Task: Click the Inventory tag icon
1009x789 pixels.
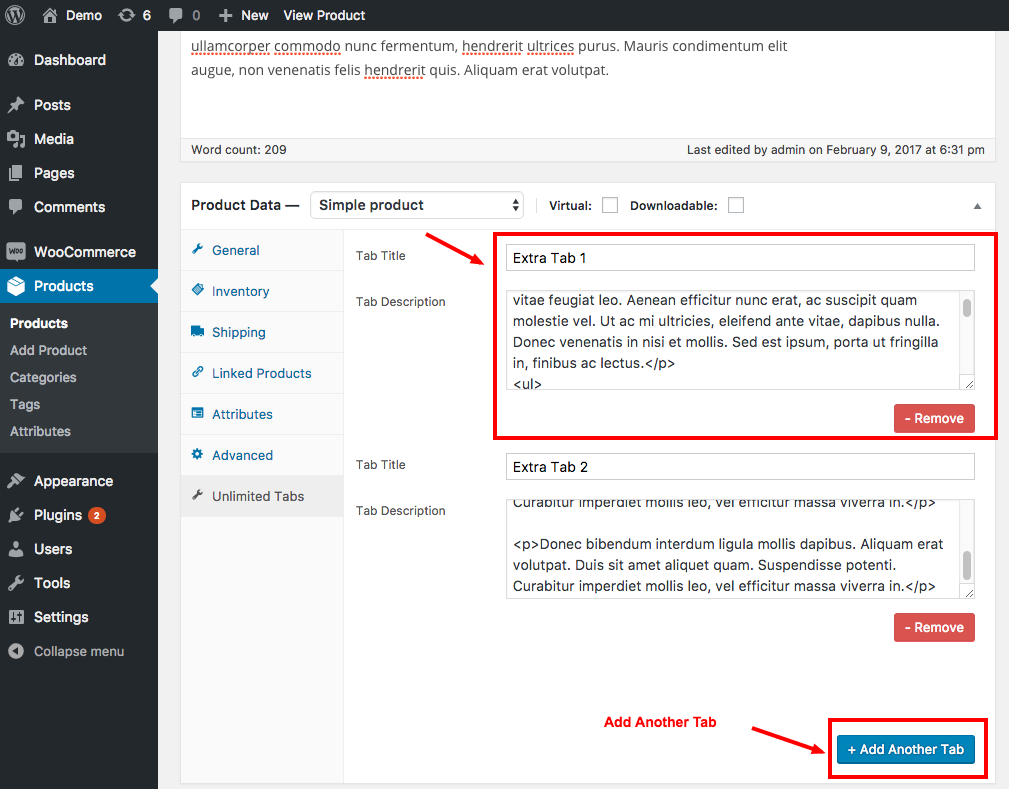Action: [198, 290]
